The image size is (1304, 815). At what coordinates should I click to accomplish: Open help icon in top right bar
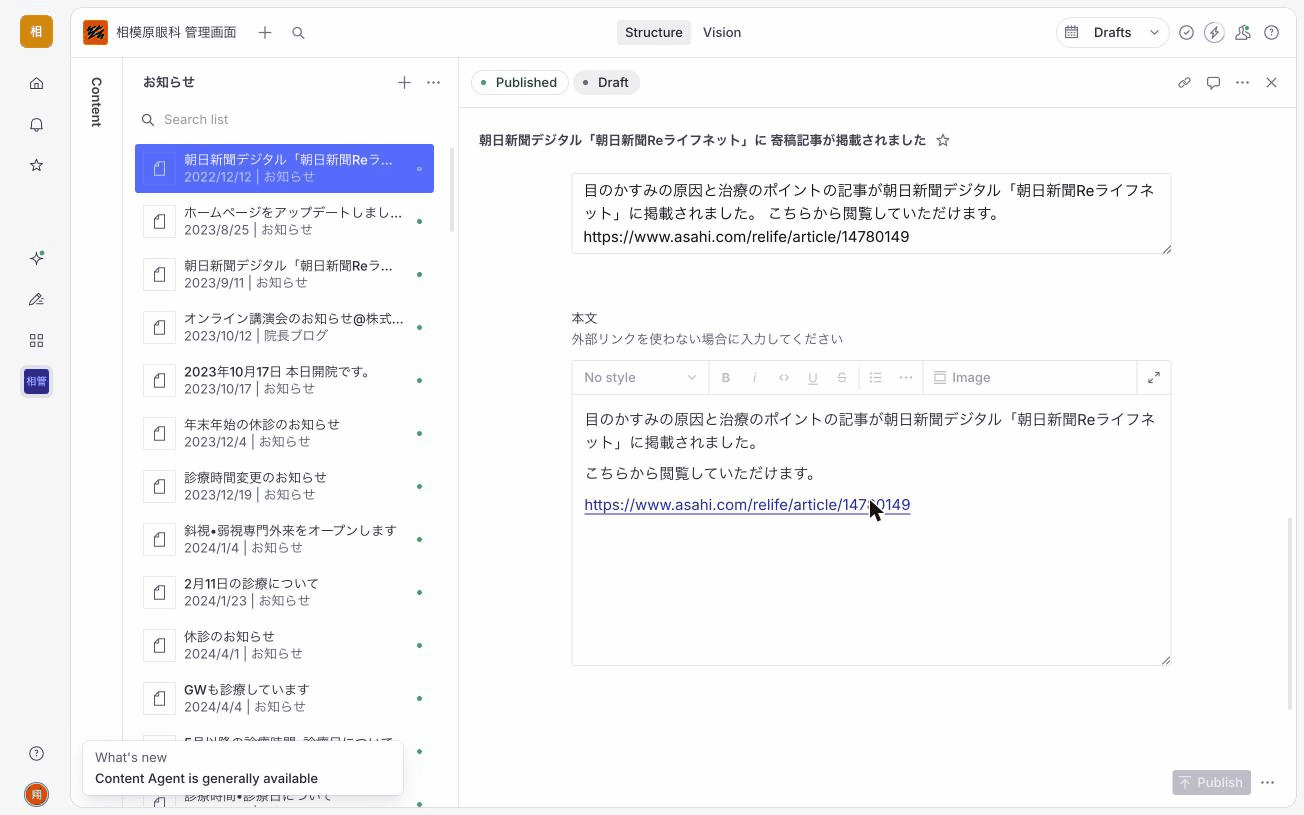pos(1272,33)
